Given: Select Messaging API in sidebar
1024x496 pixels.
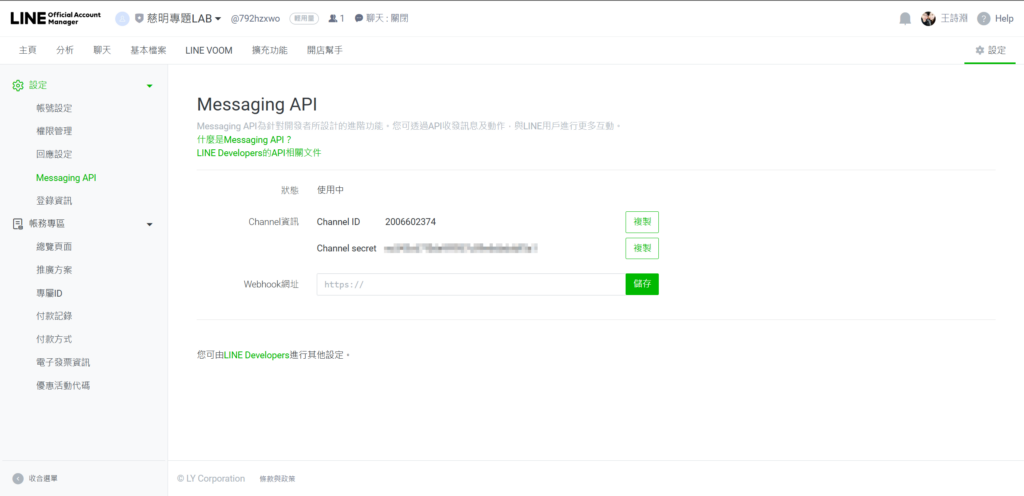Looking at the screenshot, I should tap(67, 178).
